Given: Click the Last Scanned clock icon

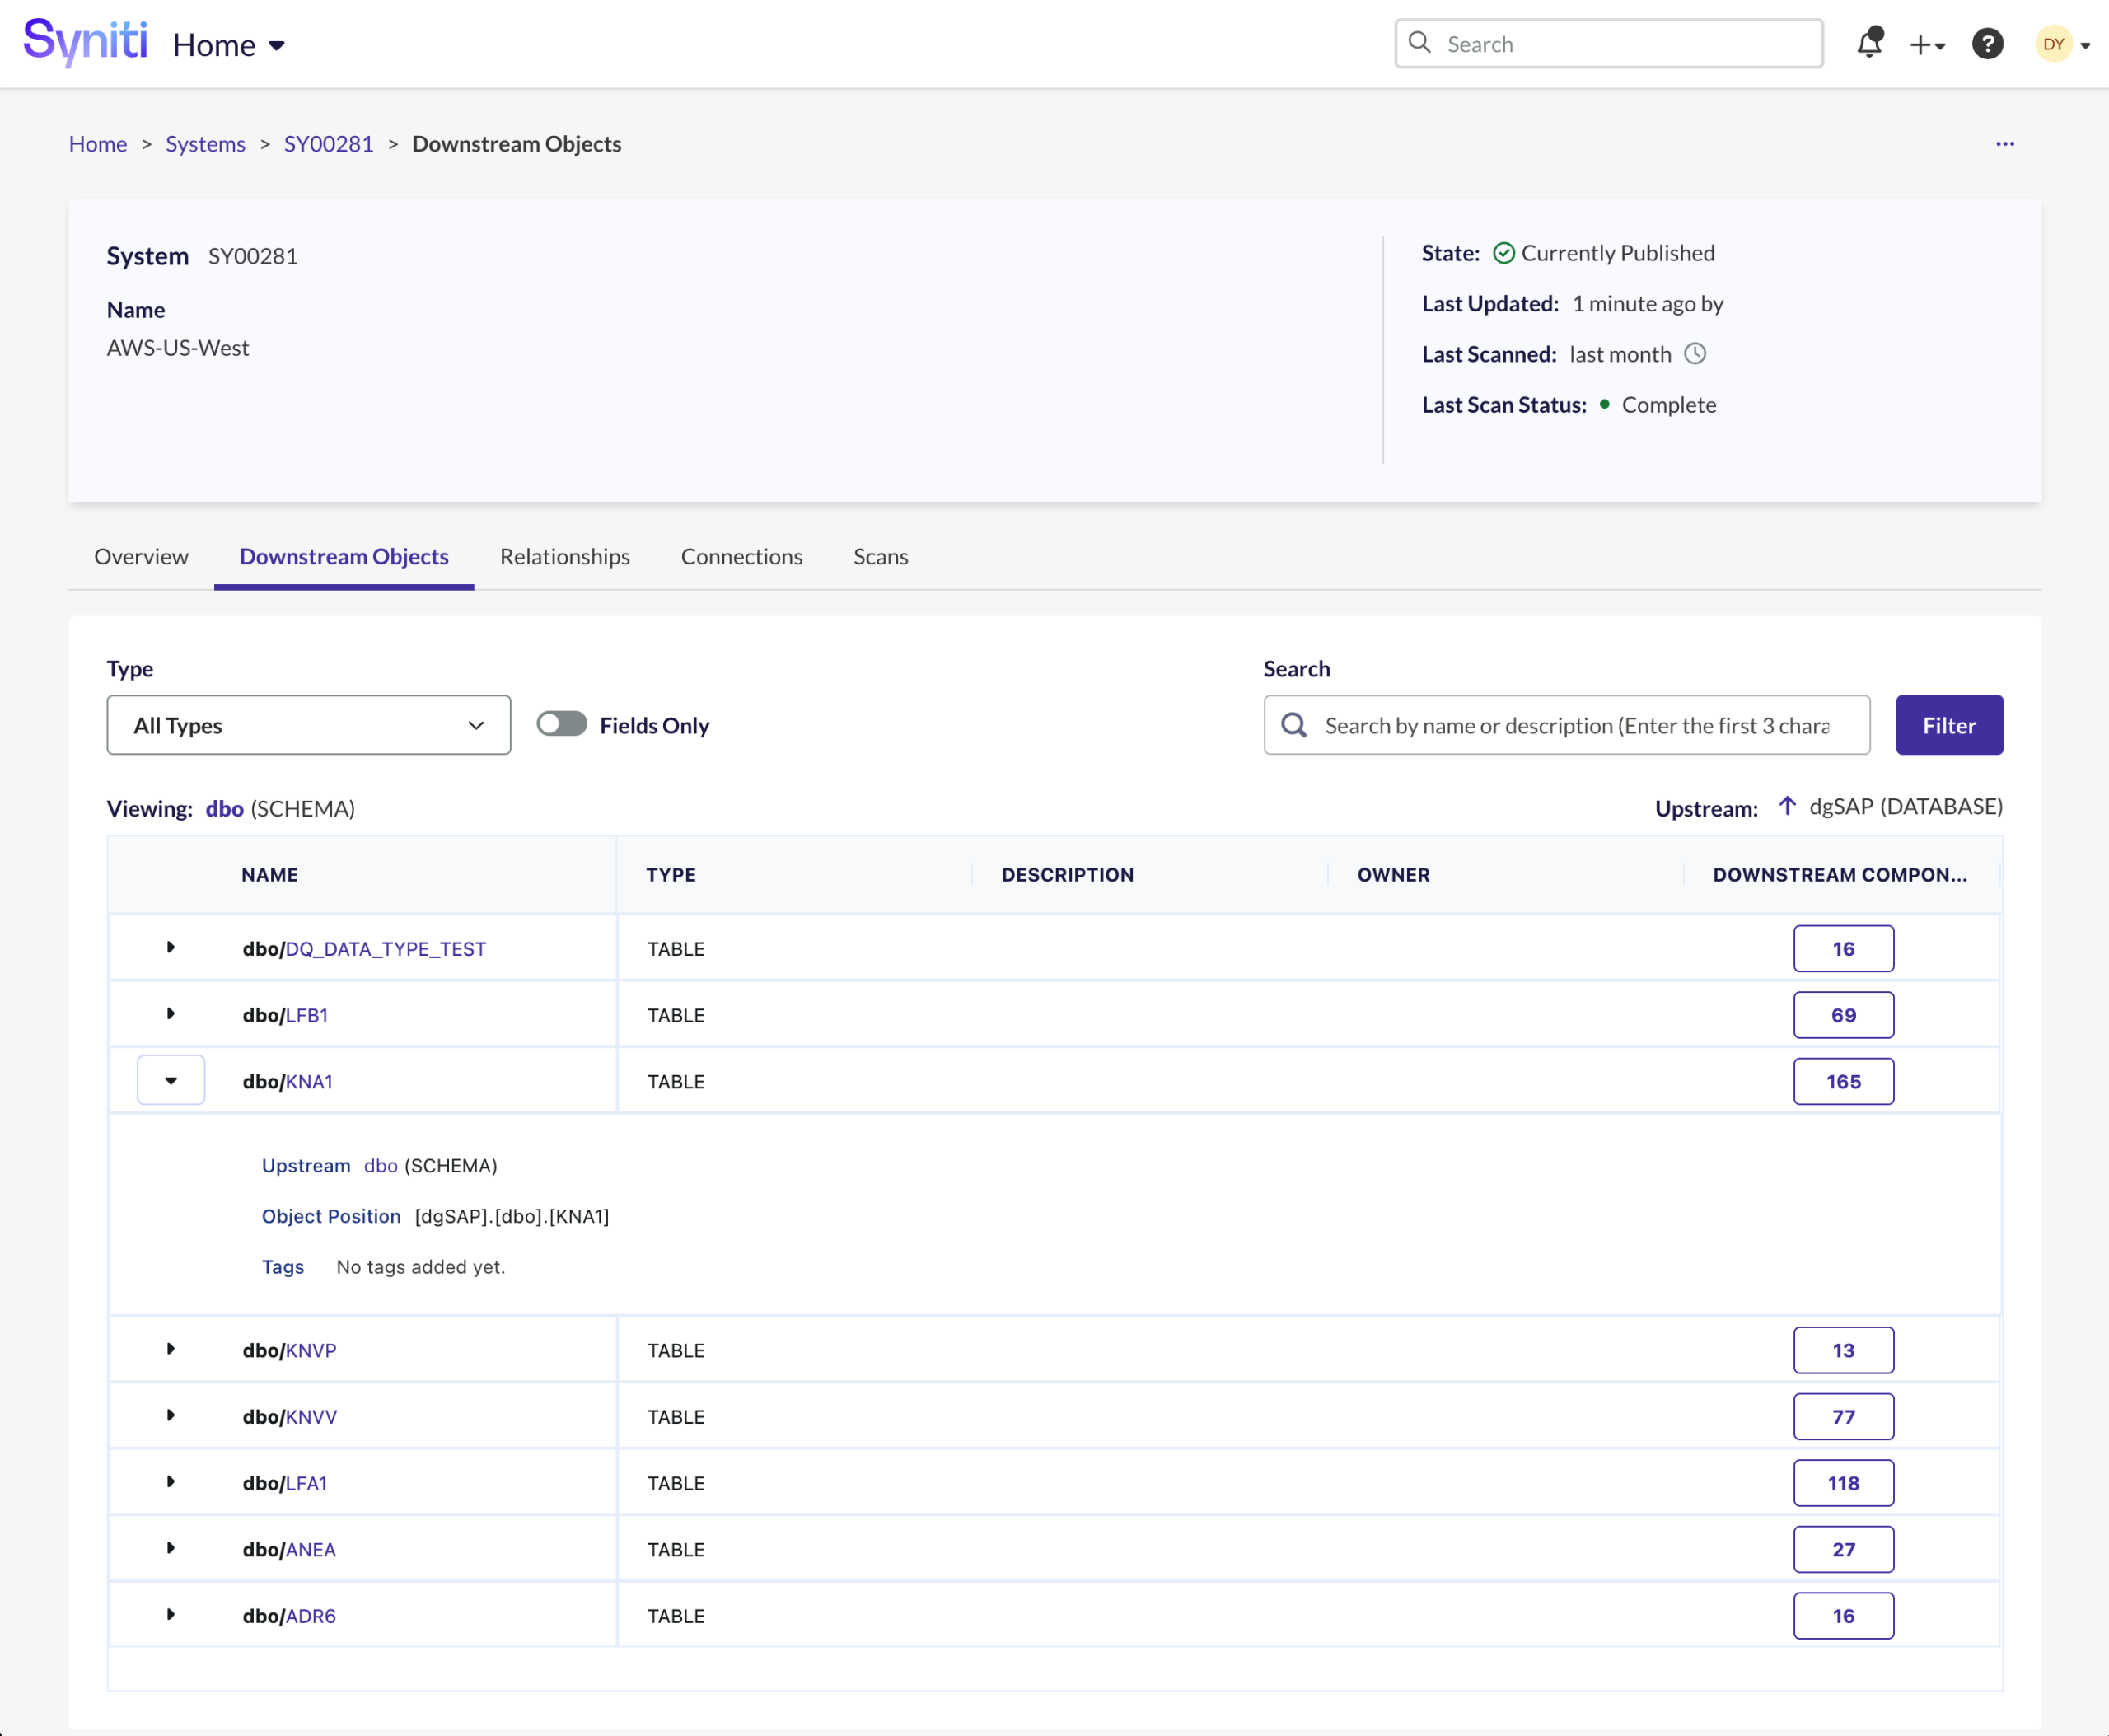Looking at the screenshot, I should click(1695, 354).
